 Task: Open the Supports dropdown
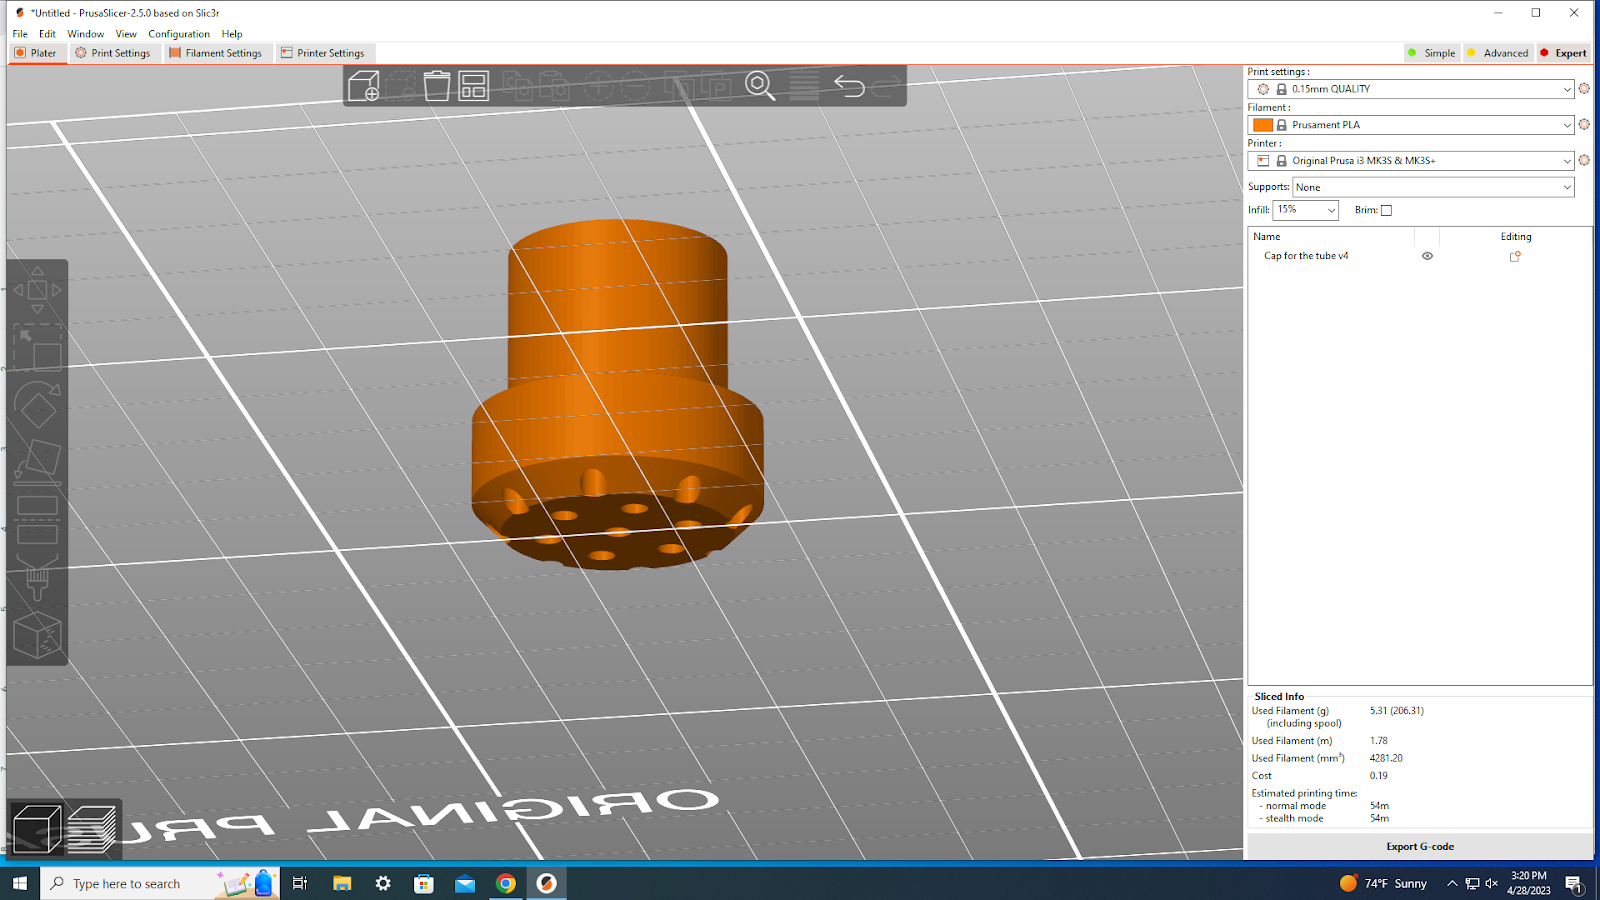click(x=1433, y=187)
